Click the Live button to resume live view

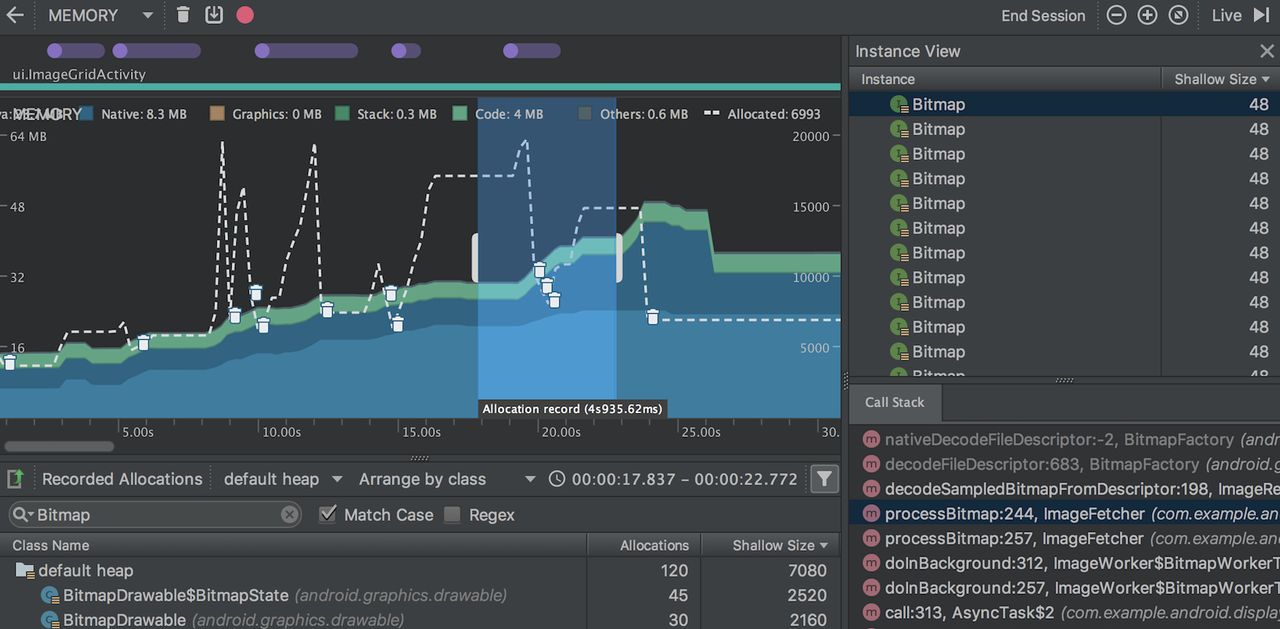pos(1226,15)
